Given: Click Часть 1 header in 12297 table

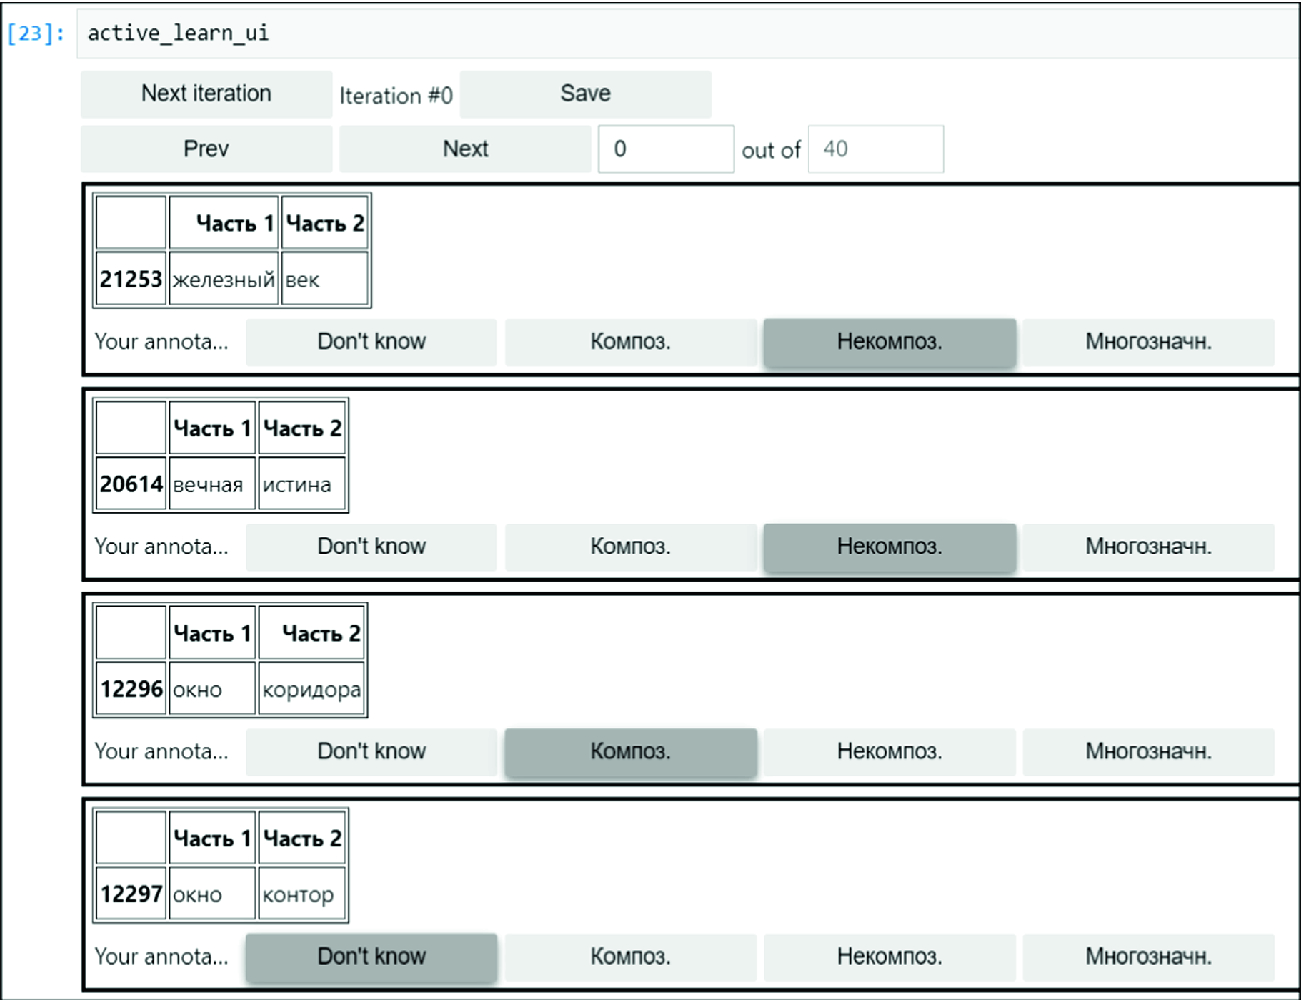Looking at the screenshot, I should pos(213,838).
